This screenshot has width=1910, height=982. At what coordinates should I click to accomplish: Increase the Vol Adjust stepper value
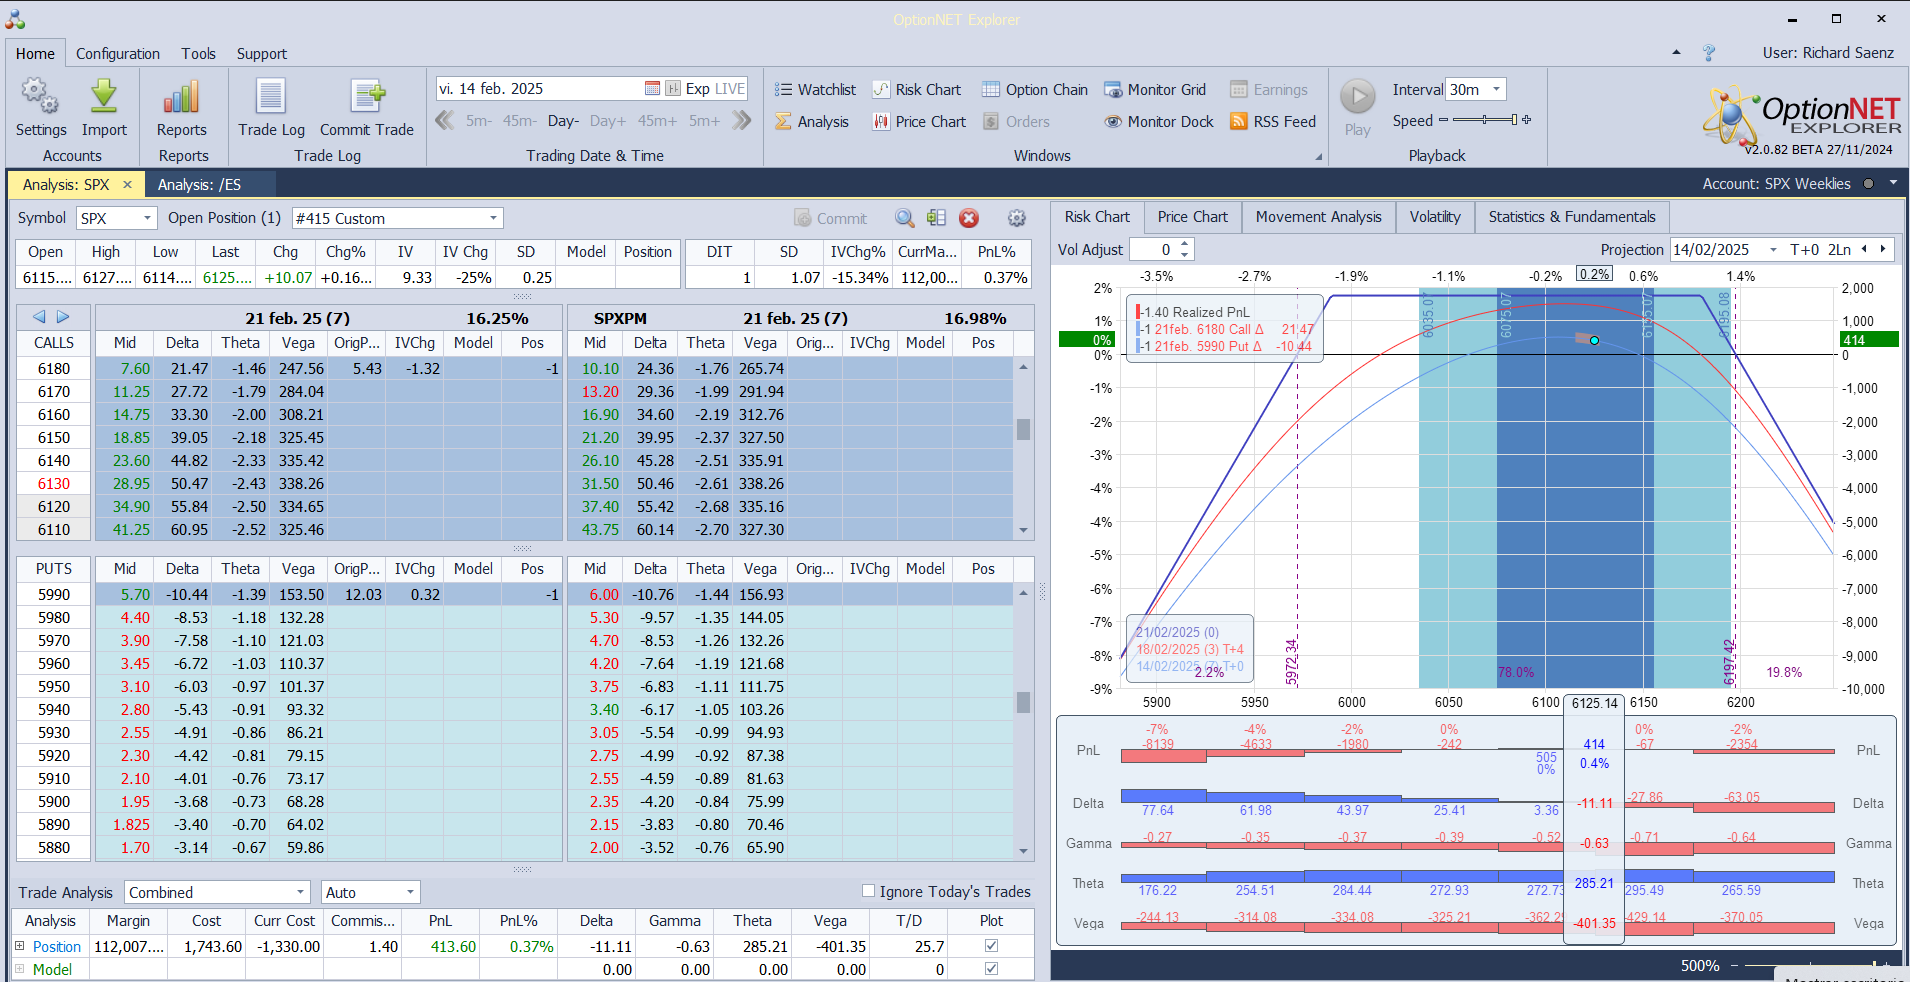[x=1185, y=244]
